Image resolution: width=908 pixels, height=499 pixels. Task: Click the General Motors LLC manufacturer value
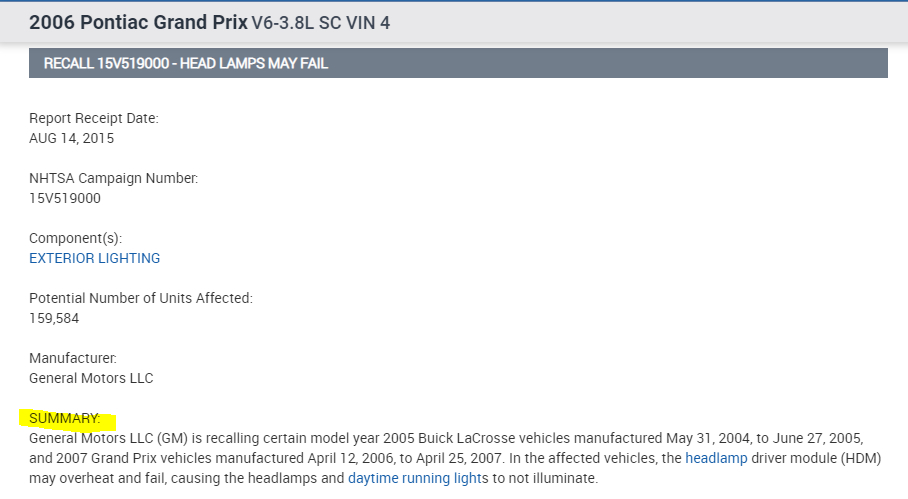[91, 378]
